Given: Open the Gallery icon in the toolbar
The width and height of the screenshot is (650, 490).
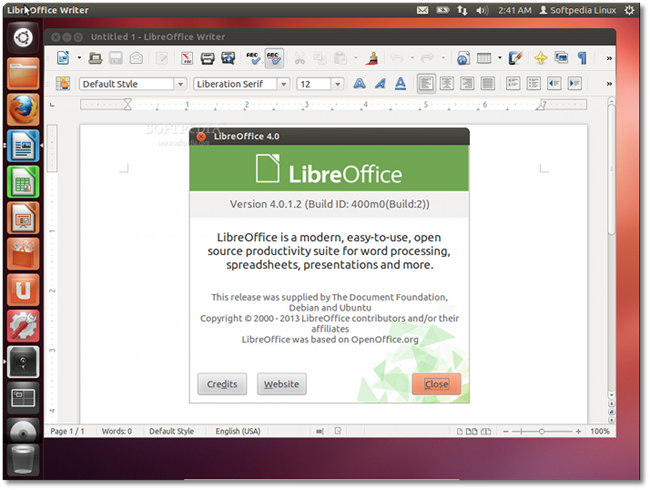Looking at the screenshot, I should pos(561,58).
